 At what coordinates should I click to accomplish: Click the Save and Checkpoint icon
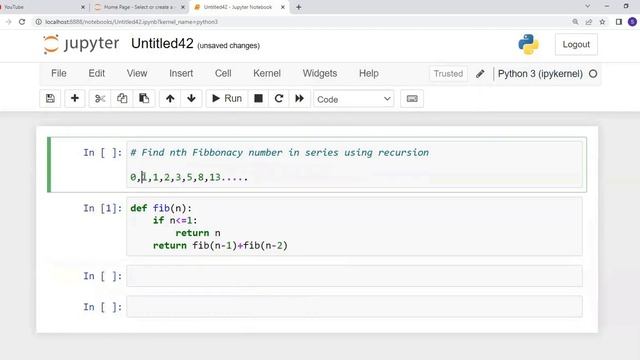tap(50, 98)
